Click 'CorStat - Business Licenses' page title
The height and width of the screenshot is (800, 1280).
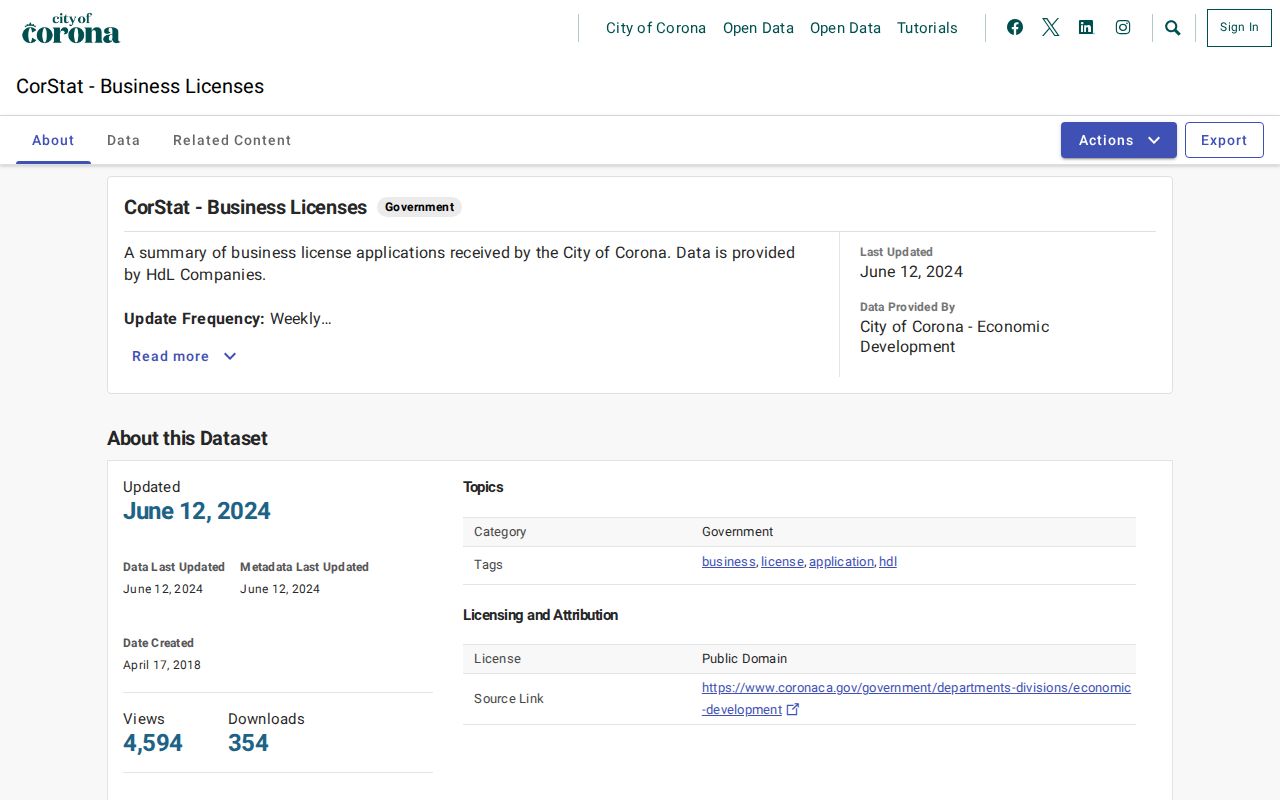tap(140, 86)
